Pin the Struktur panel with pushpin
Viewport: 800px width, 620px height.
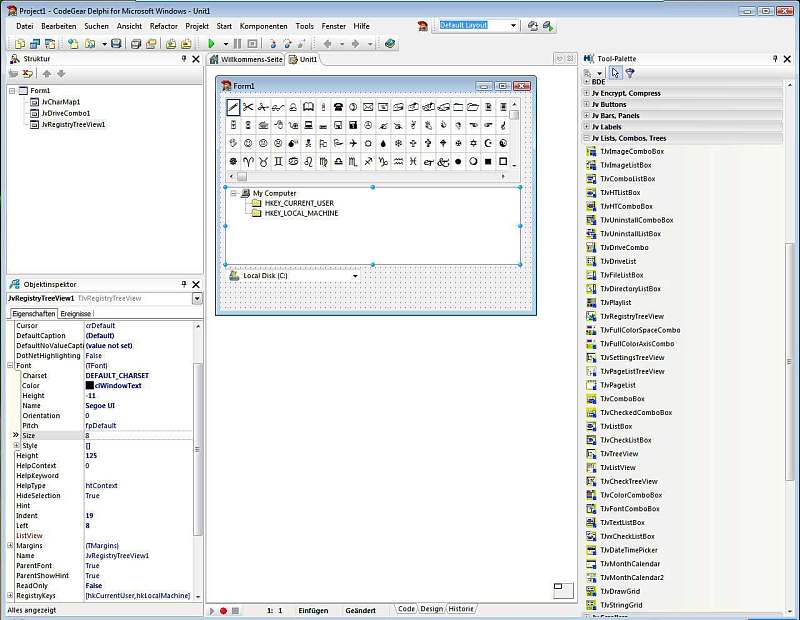pos(183,59)
